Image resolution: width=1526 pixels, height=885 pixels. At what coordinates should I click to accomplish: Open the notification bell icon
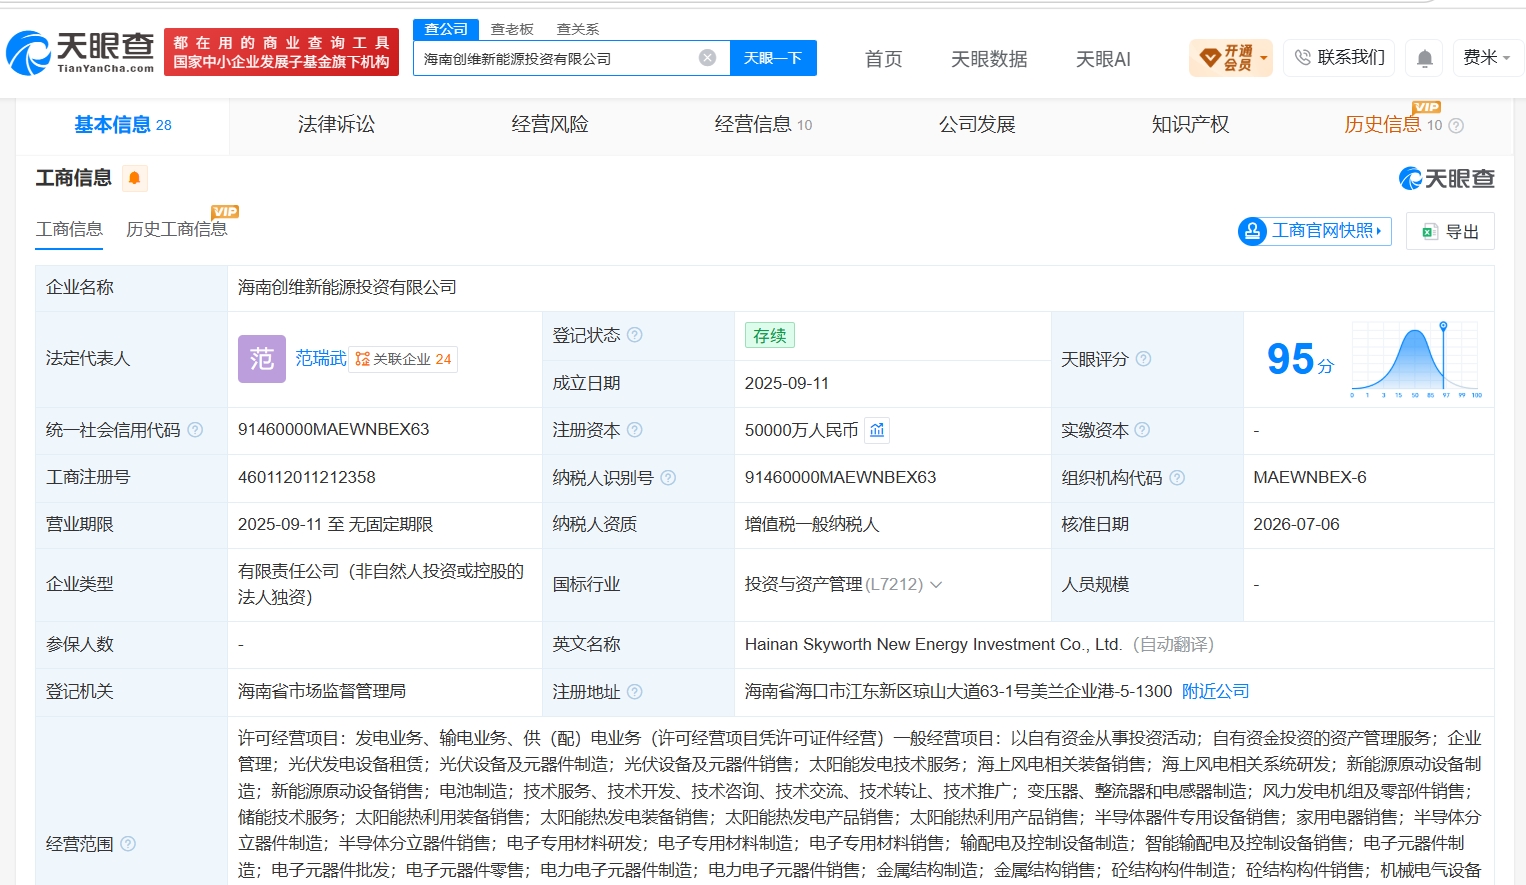(x=1425, y=59)
